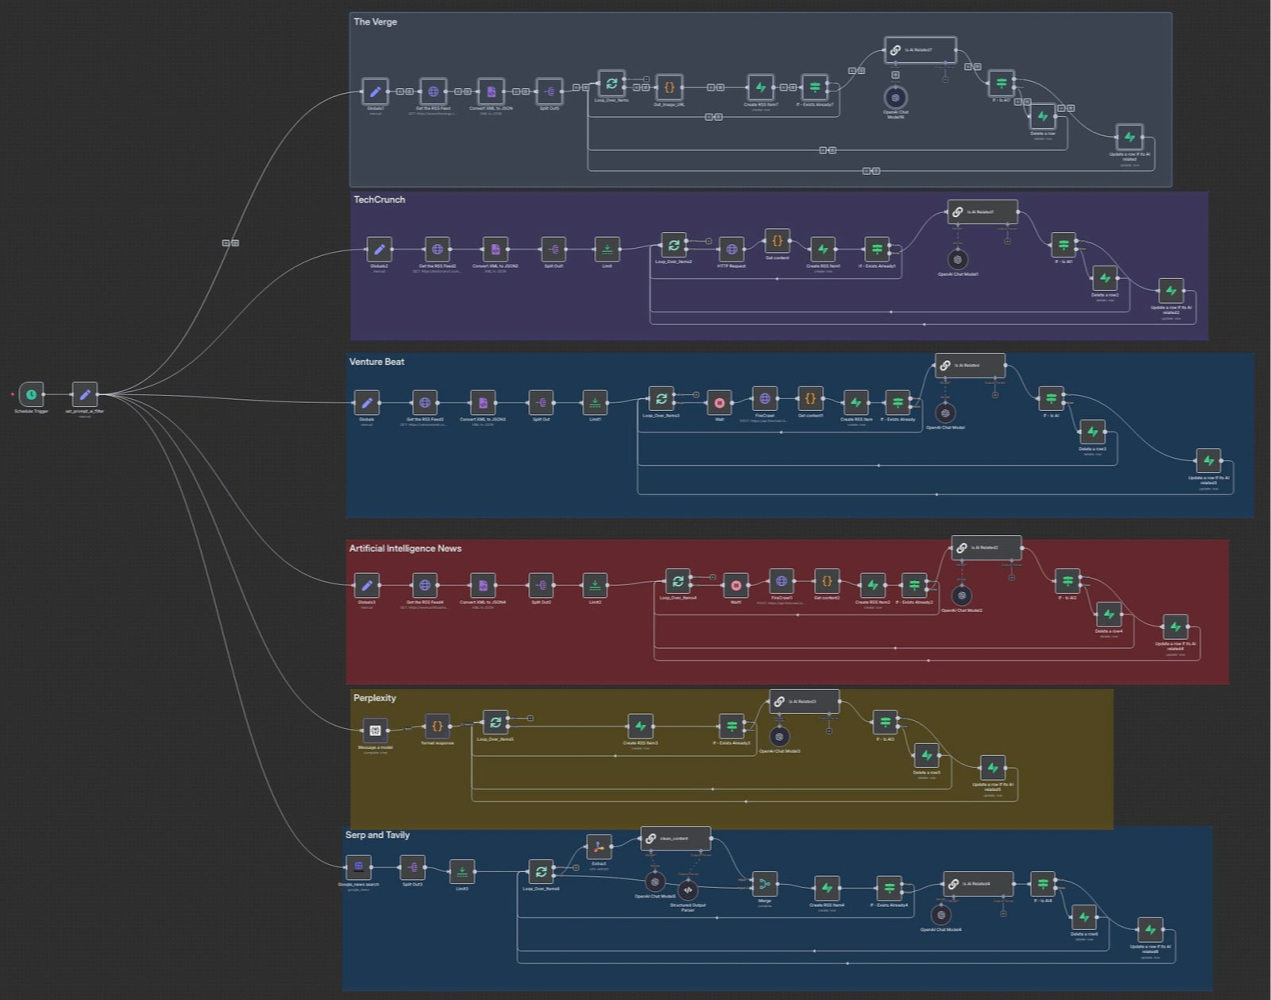Click Loop_Over_Items5 node in Perplexity
The width and height of the screenshot is (1271, 1000).
495,722
